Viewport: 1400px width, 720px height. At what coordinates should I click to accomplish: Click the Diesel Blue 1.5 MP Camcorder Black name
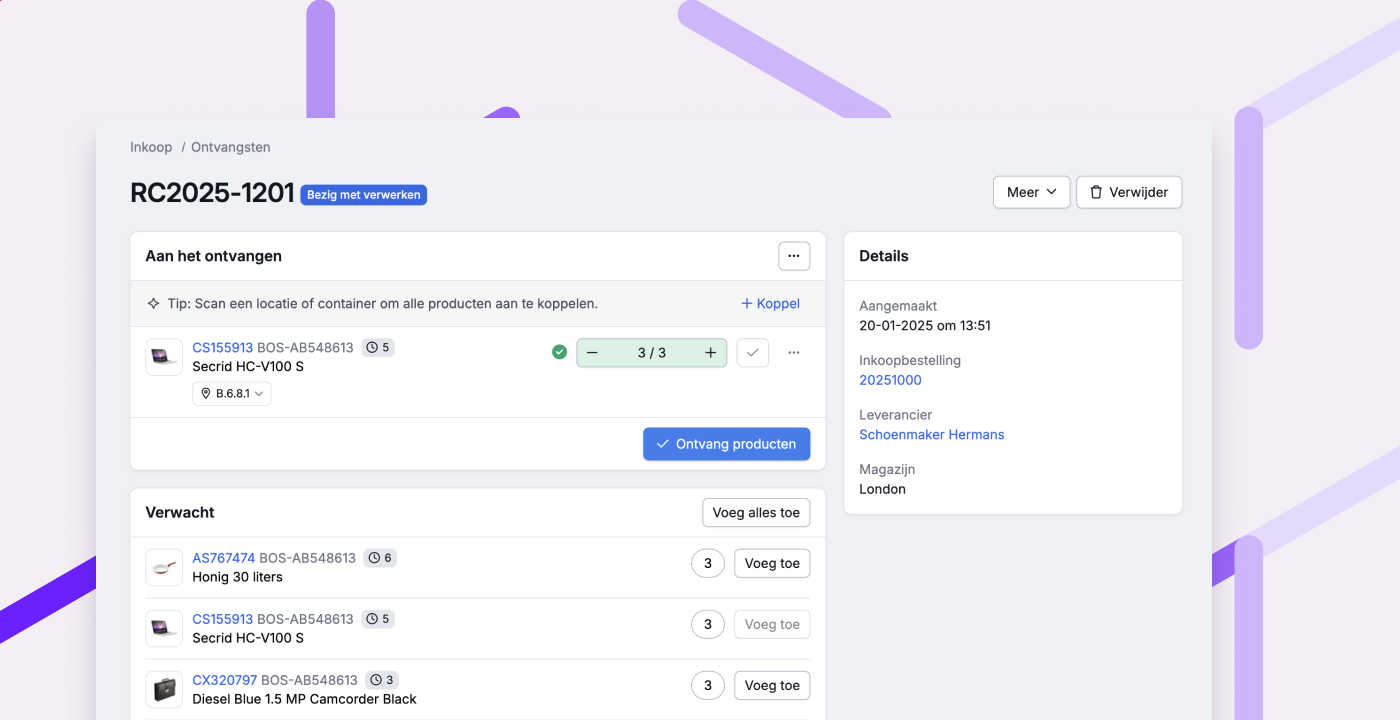click(304, 699)
